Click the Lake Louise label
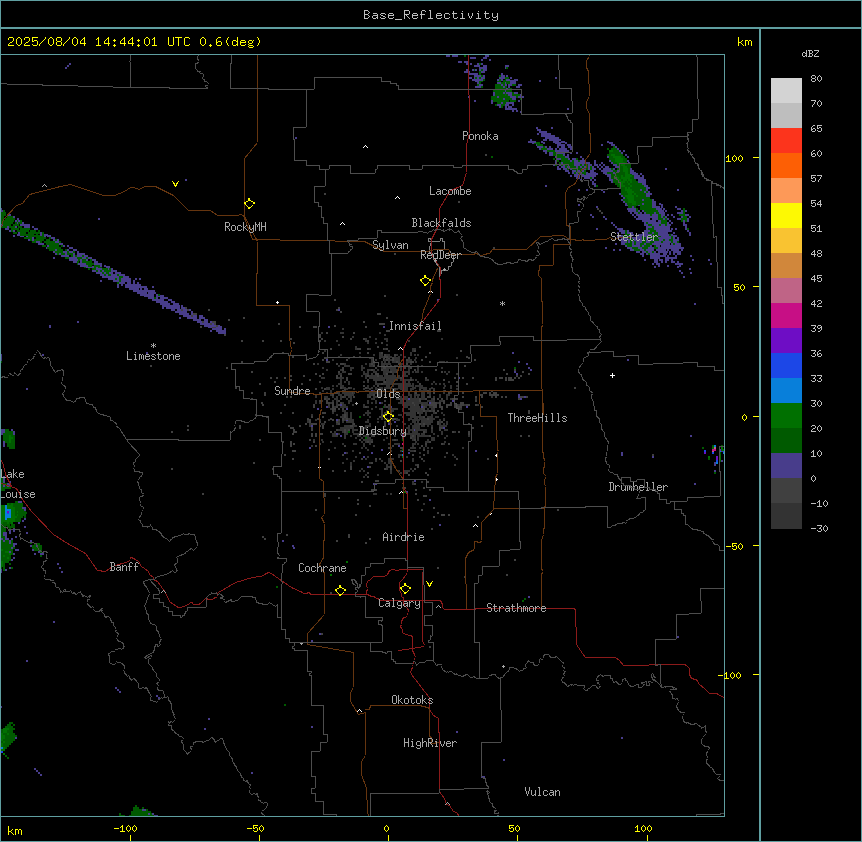862x842 pixels. pyautogui.click(x=18, y=484)
